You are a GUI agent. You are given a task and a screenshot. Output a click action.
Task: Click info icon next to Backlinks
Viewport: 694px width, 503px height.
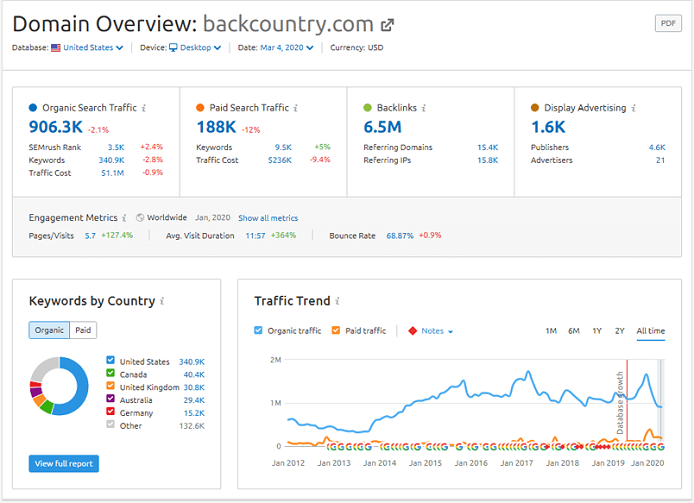tap(422, 108)
